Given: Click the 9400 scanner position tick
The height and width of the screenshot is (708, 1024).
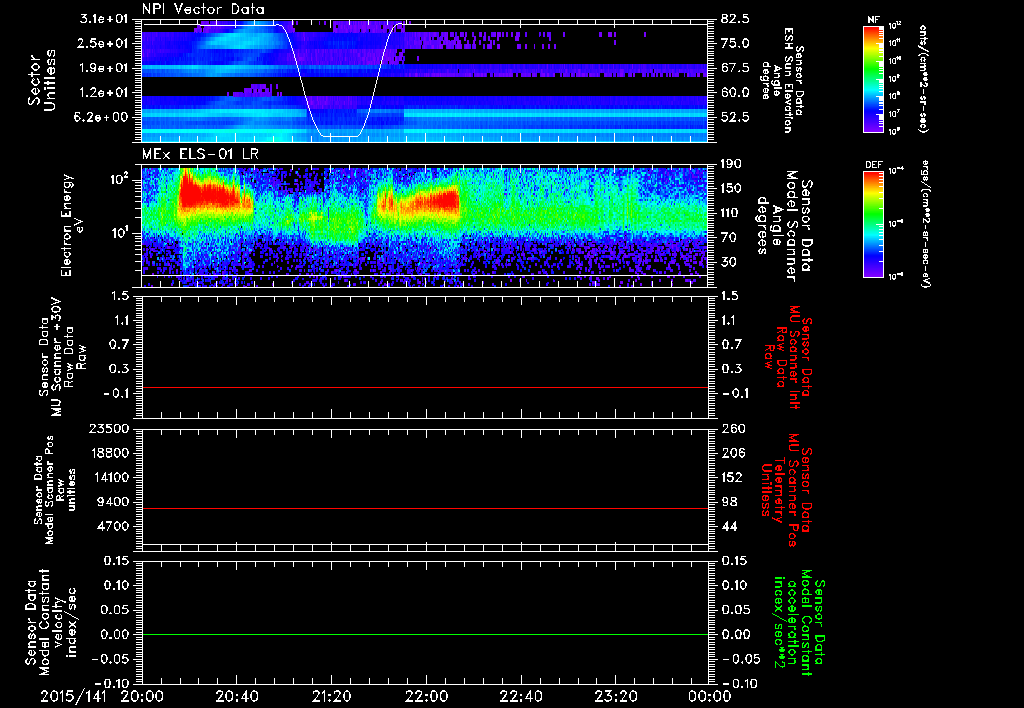Looking at the screenshot, I should coord(112,502).
